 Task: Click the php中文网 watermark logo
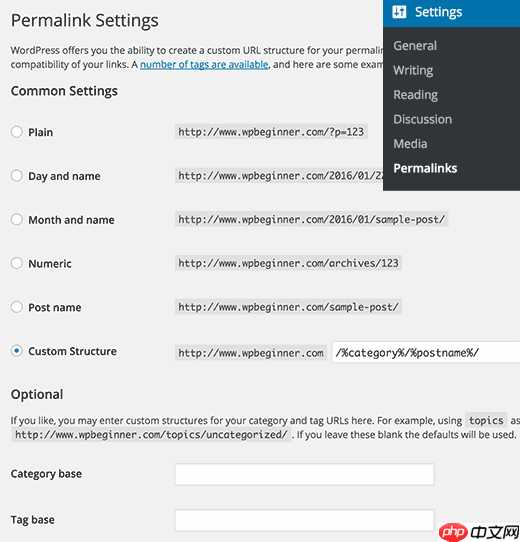click(x=479, y=532)
